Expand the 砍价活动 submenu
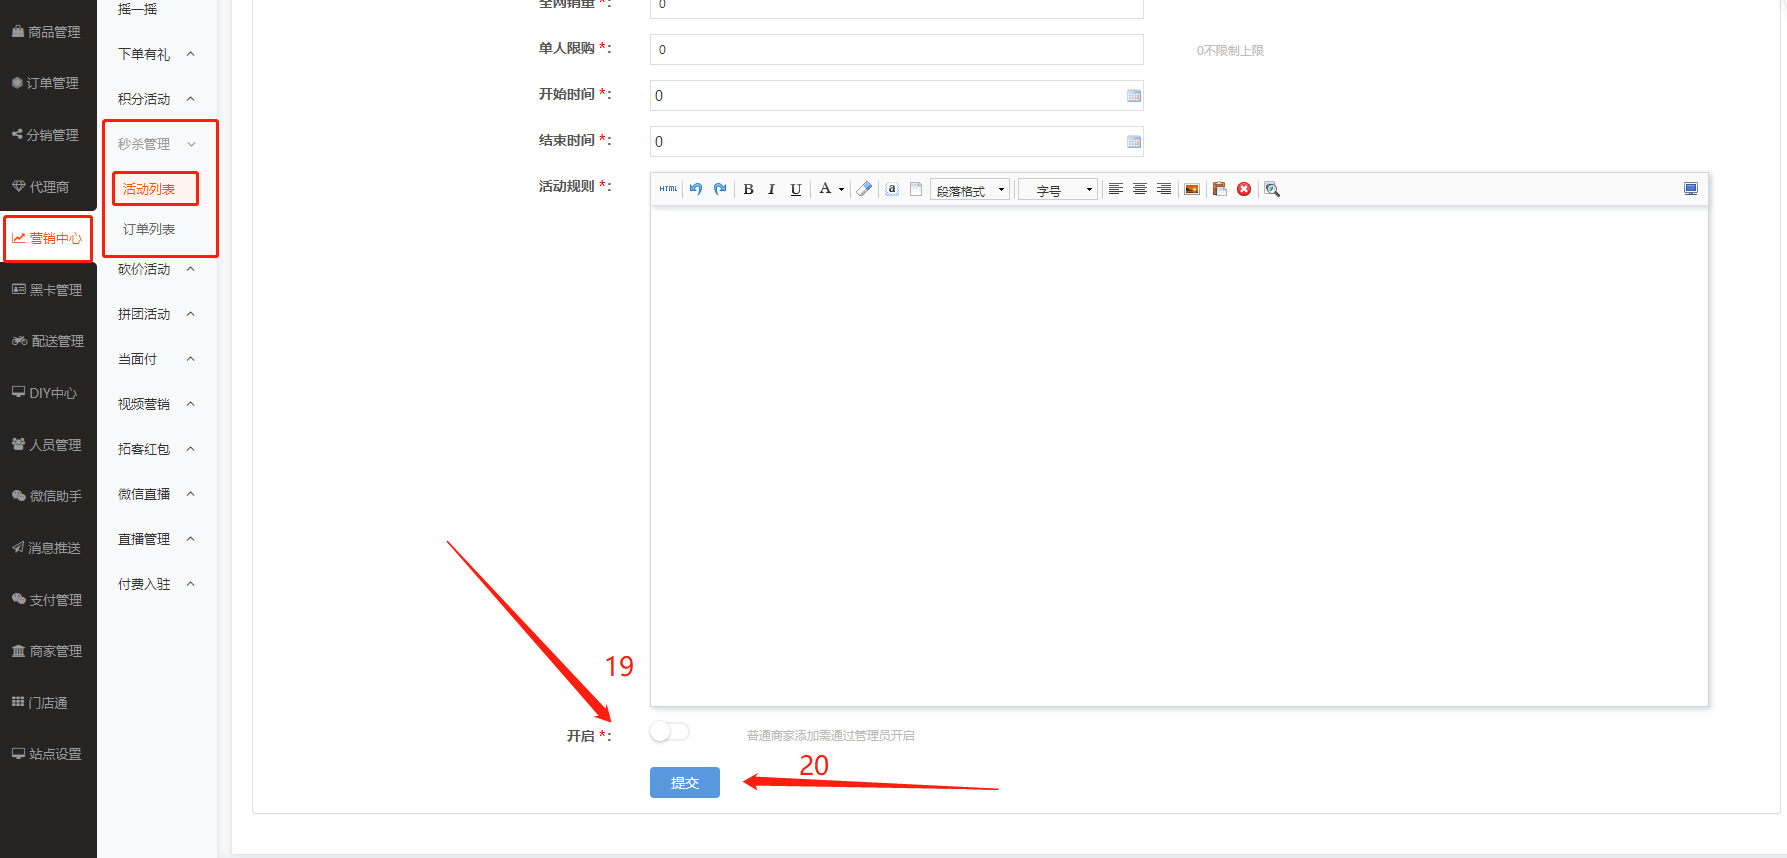 pos(156,269)
